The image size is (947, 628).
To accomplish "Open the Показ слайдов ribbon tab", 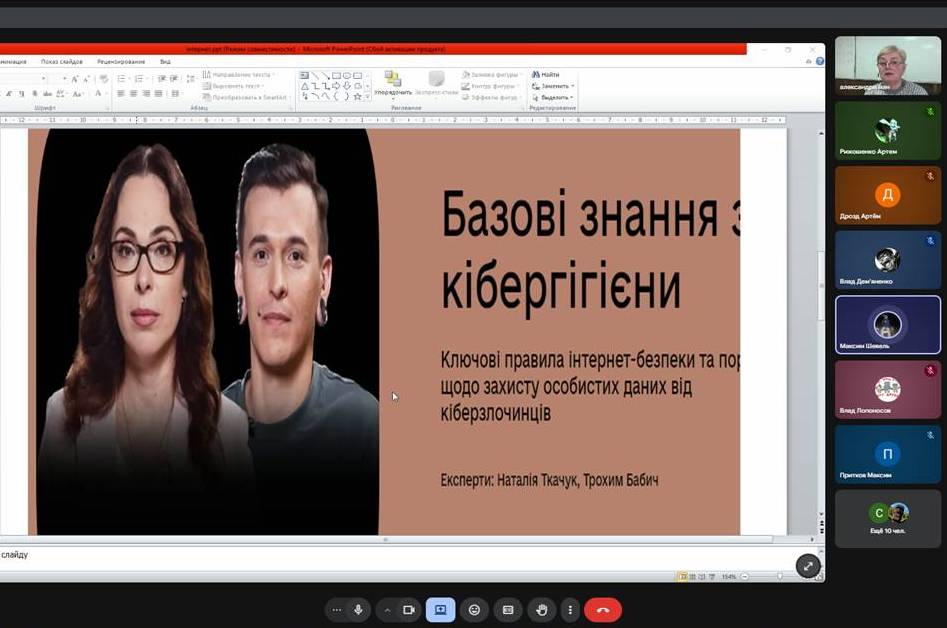I will tap(63, 62).
